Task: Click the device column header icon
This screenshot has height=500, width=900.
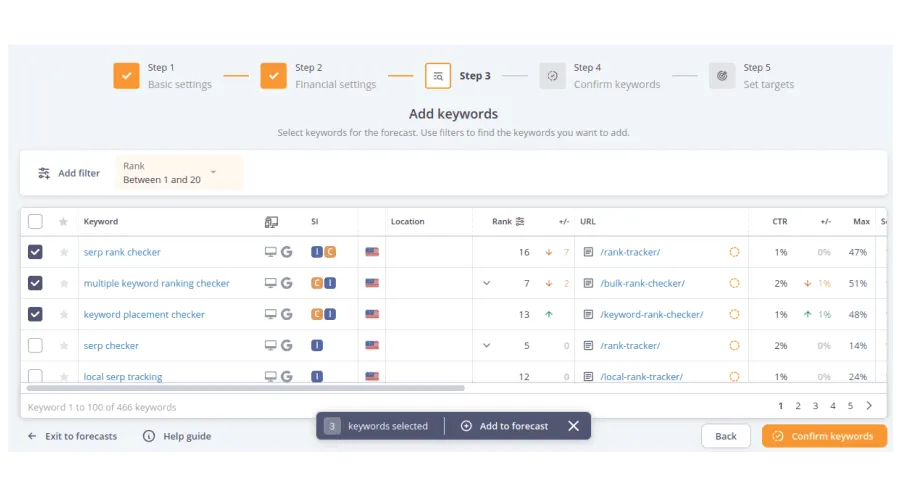Action: click(x=271, y=222)
